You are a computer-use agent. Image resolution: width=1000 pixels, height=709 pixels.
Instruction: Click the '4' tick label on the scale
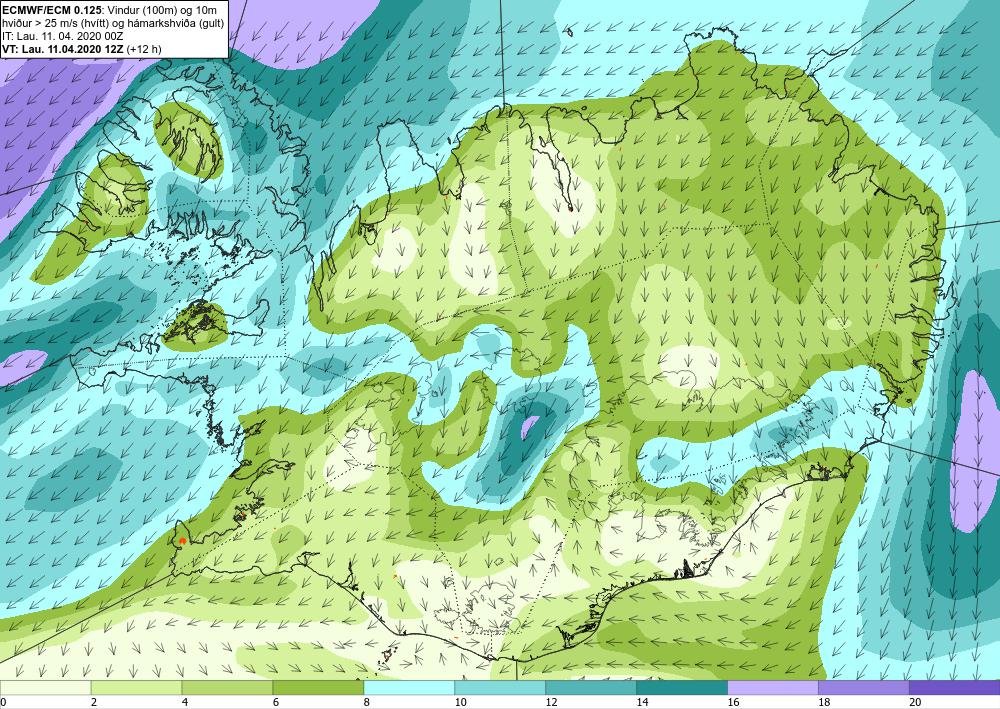pos(185,702)
